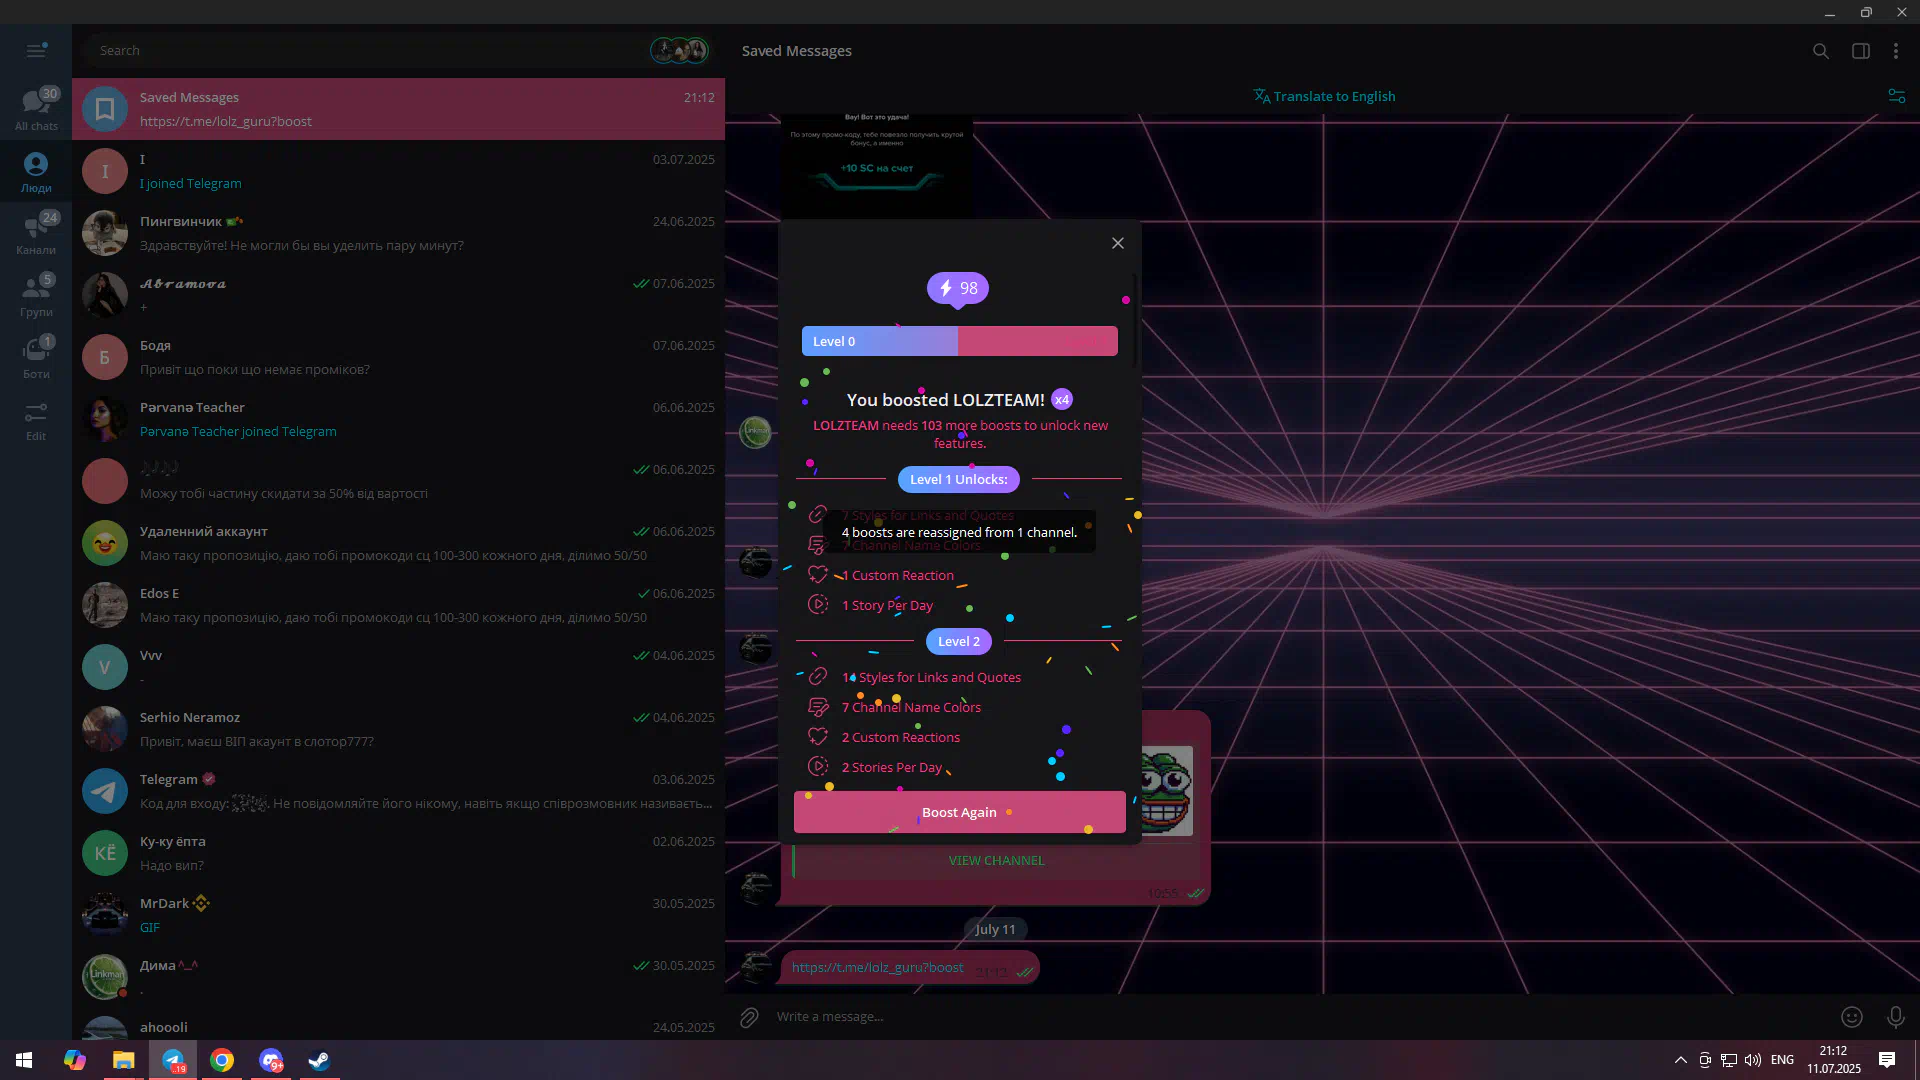Image resolution: width=1920 pixels, height=1080 pixels.
Task: Open File Explorer from taskbar
Action: pyautogui.click(x=123, y=1060)
